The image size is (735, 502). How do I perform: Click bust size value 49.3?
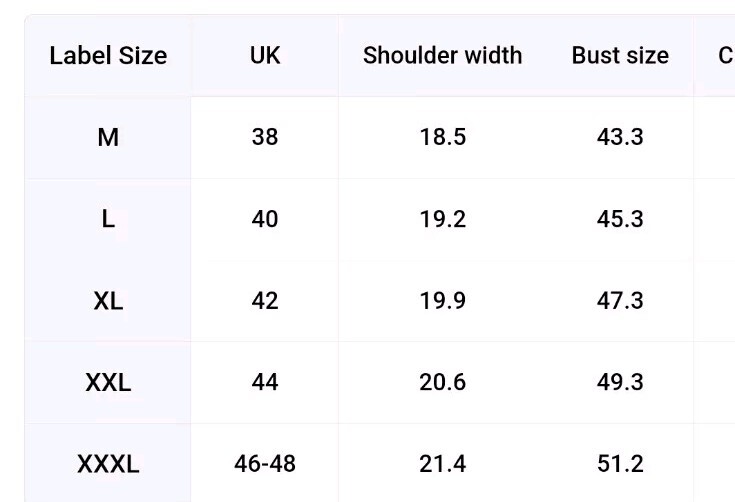pyautogui.click(x=620, y=382)
